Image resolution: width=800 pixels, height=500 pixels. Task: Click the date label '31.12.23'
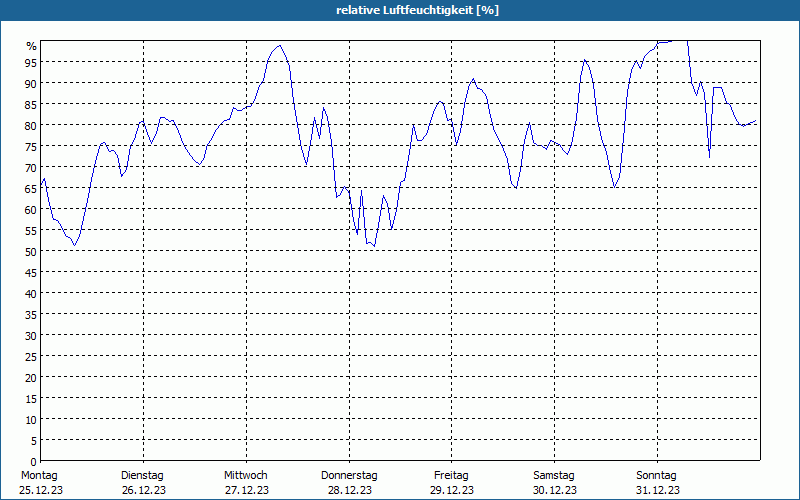click(x=657, y=491)
